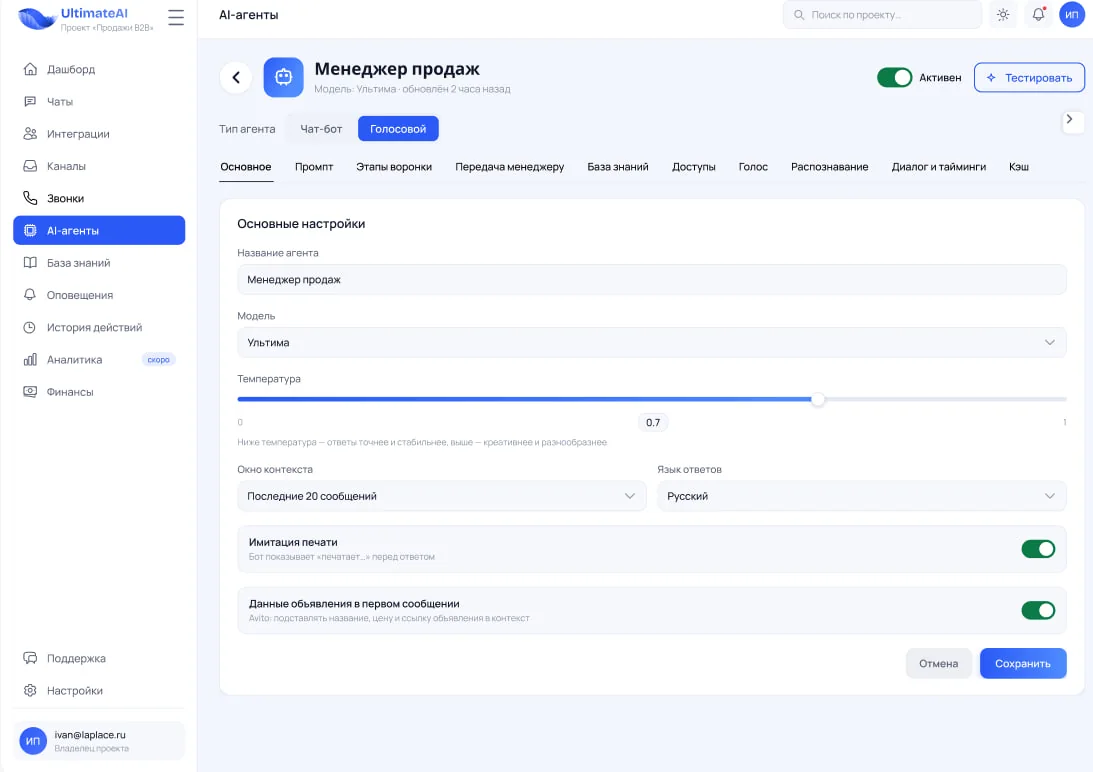Click the ИП avatar next to ivan@laplace.ru
Screen dimensions: 1093x772
click(33, 741)
